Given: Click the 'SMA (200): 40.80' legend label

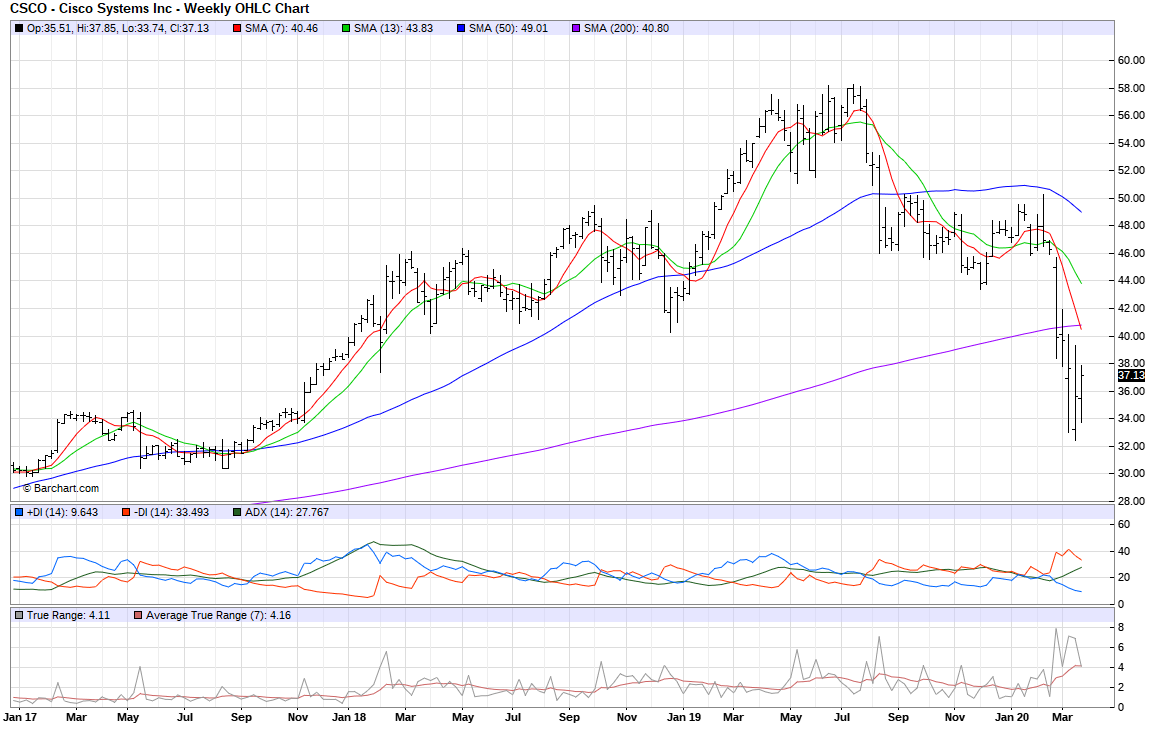Looking at the screenshot, I should coord(627,29).
